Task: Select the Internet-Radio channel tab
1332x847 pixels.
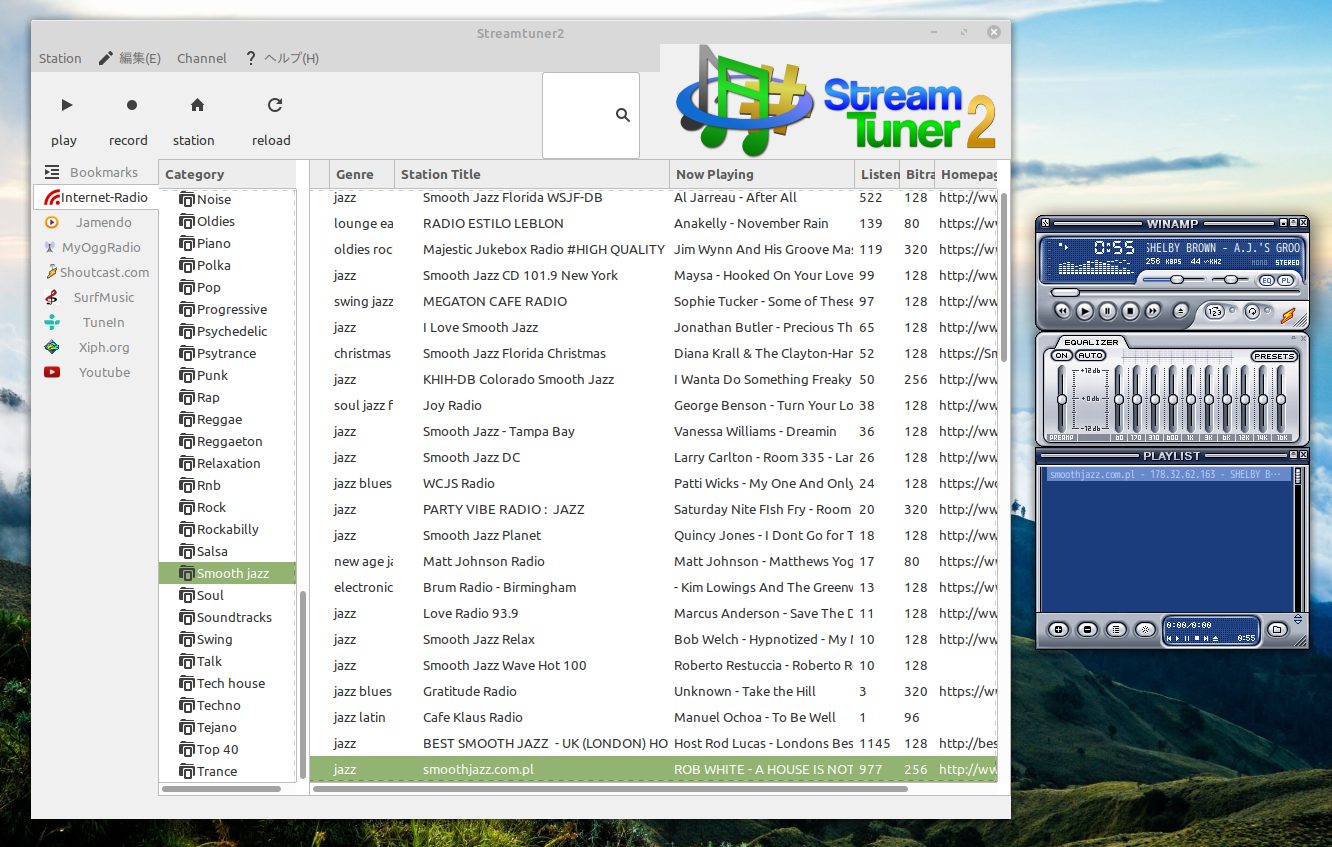Action: tap(96, 197)
